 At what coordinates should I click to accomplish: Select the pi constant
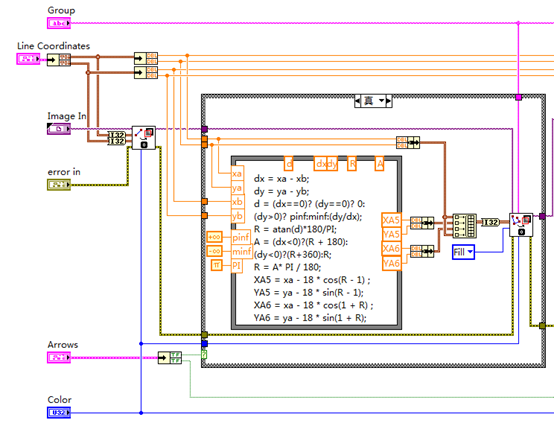click(217, 265)
